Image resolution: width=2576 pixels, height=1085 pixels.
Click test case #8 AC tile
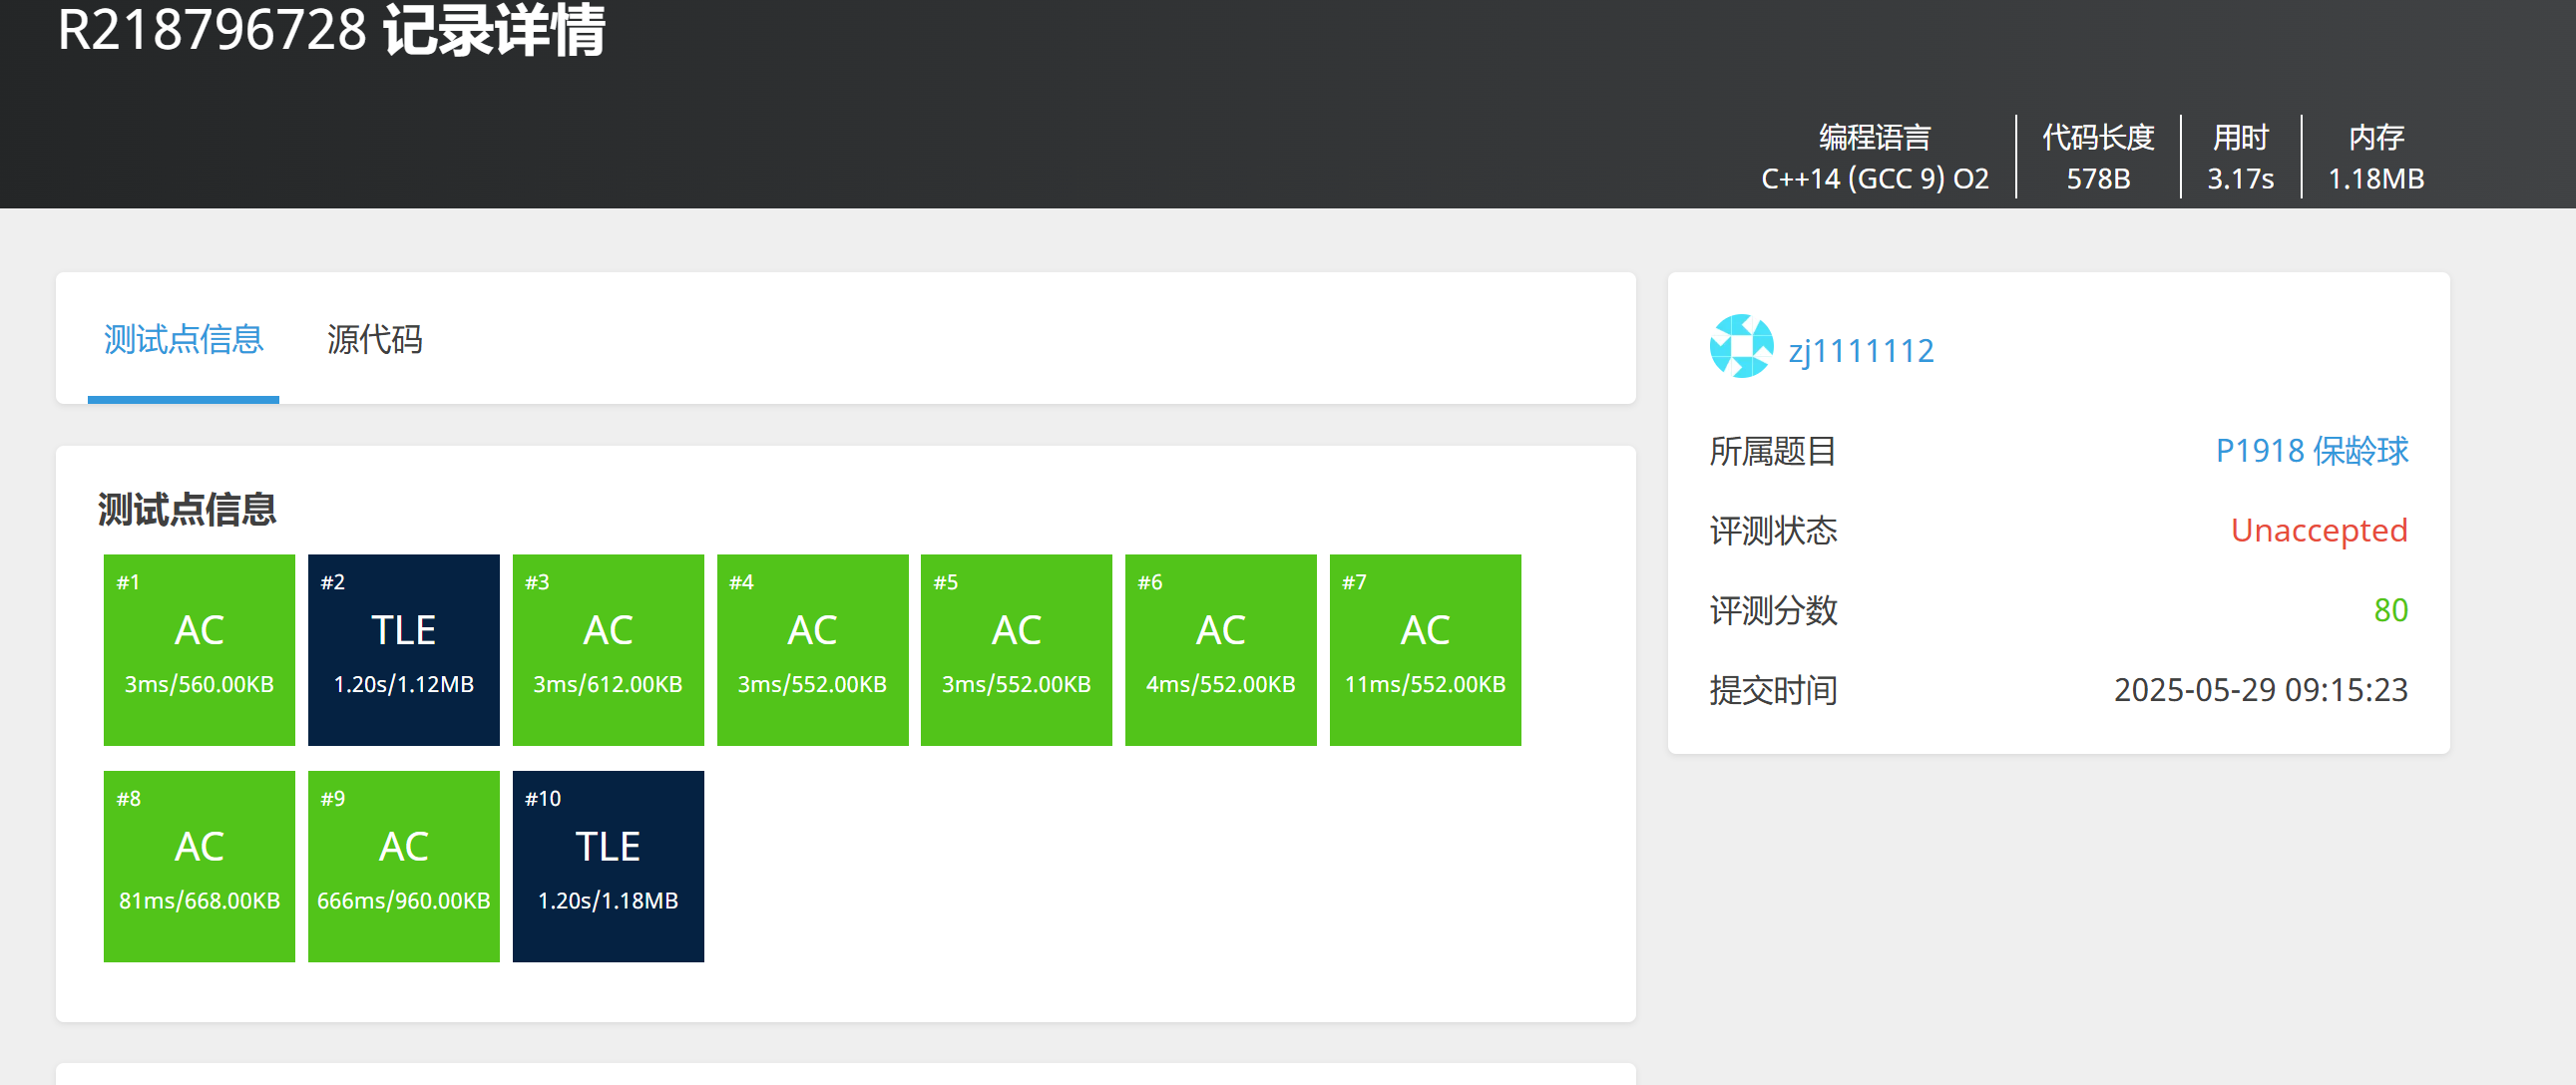pyautogui.click(x=199, y=866)
